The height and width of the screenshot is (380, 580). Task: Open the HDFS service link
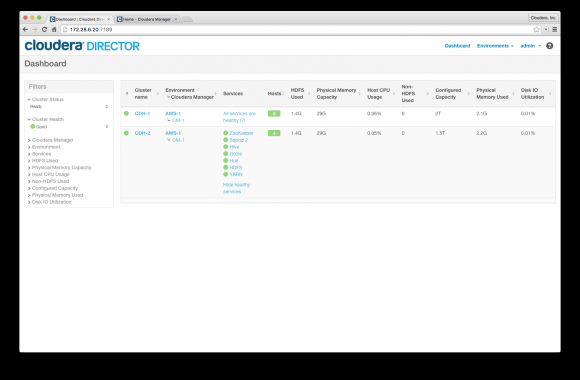[236, 167]
